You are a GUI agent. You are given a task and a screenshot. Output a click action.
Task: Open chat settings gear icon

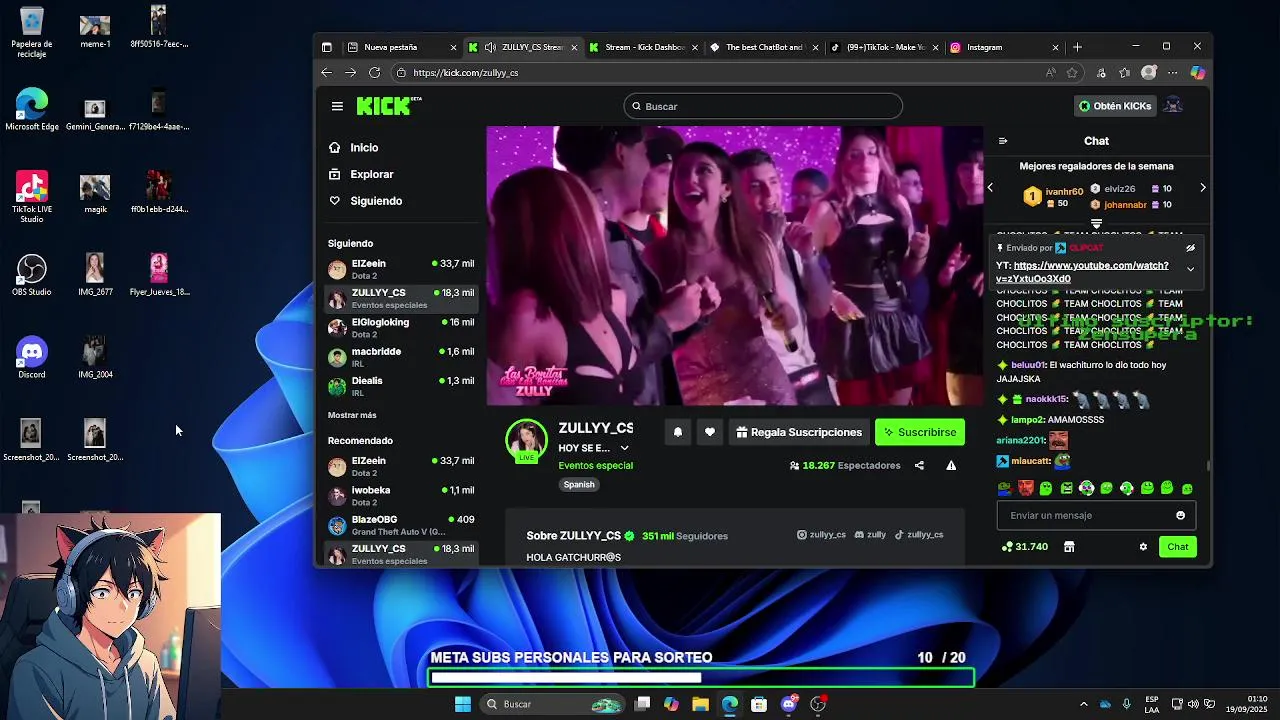click(1143, 547)
